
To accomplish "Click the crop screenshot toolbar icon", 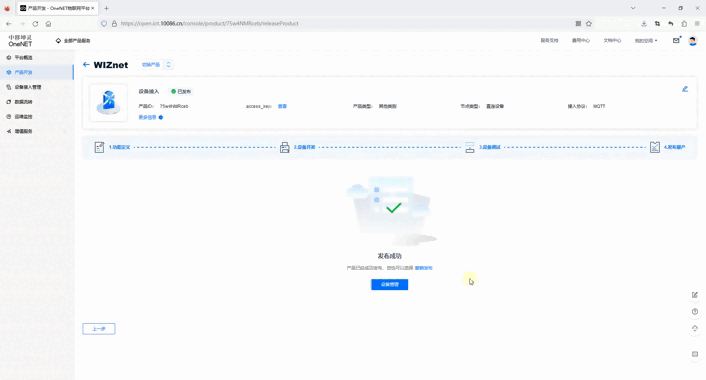I will (657, 23).
